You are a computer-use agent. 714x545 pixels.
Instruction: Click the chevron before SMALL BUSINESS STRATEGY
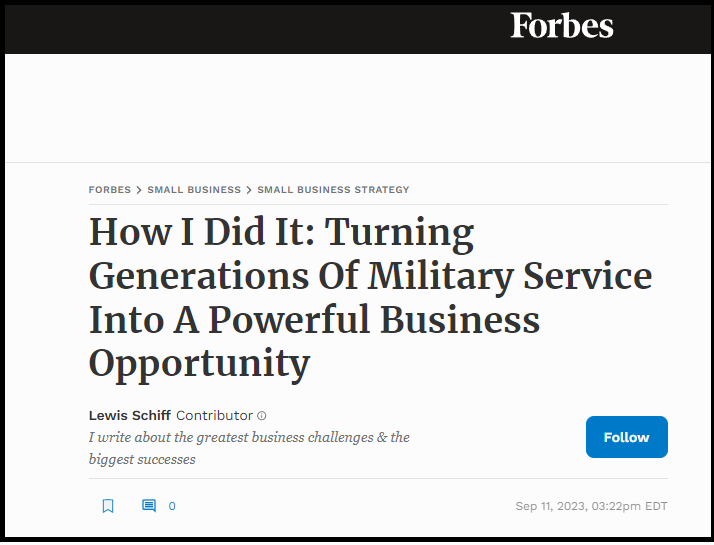click(x=249, y=190)
